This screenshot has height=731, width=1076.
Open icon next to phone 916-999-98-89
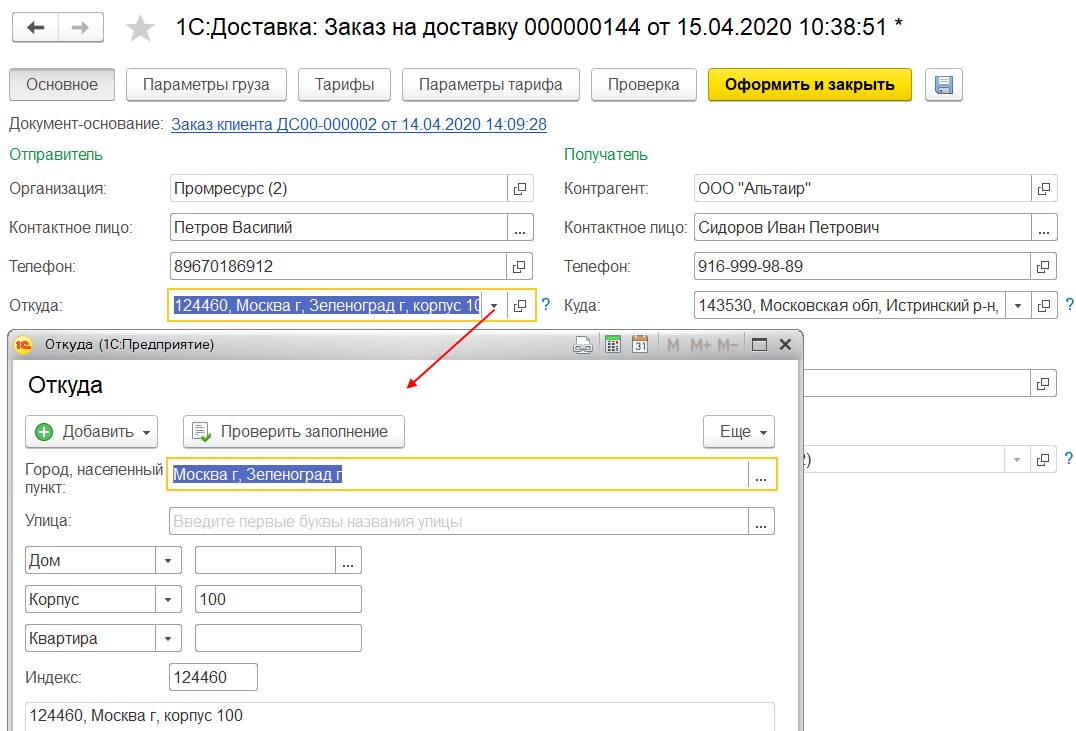[x=1044, y=266]
